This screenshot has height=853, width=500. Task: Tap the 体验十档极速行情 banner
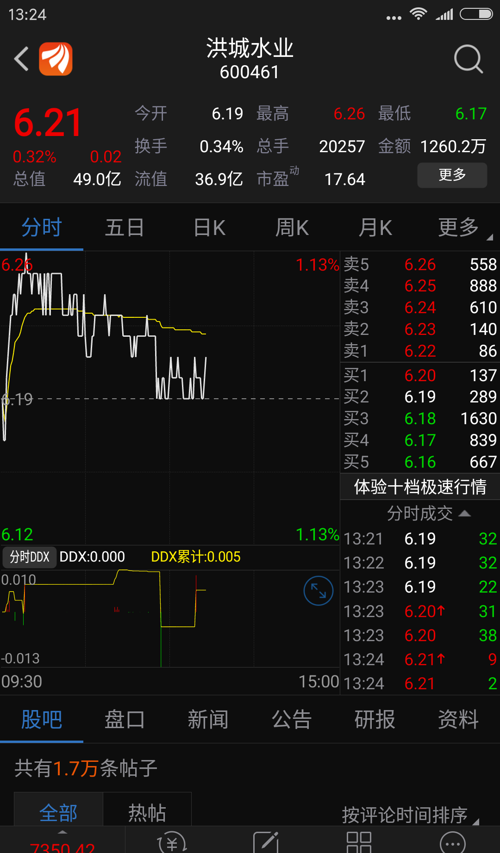420,486
